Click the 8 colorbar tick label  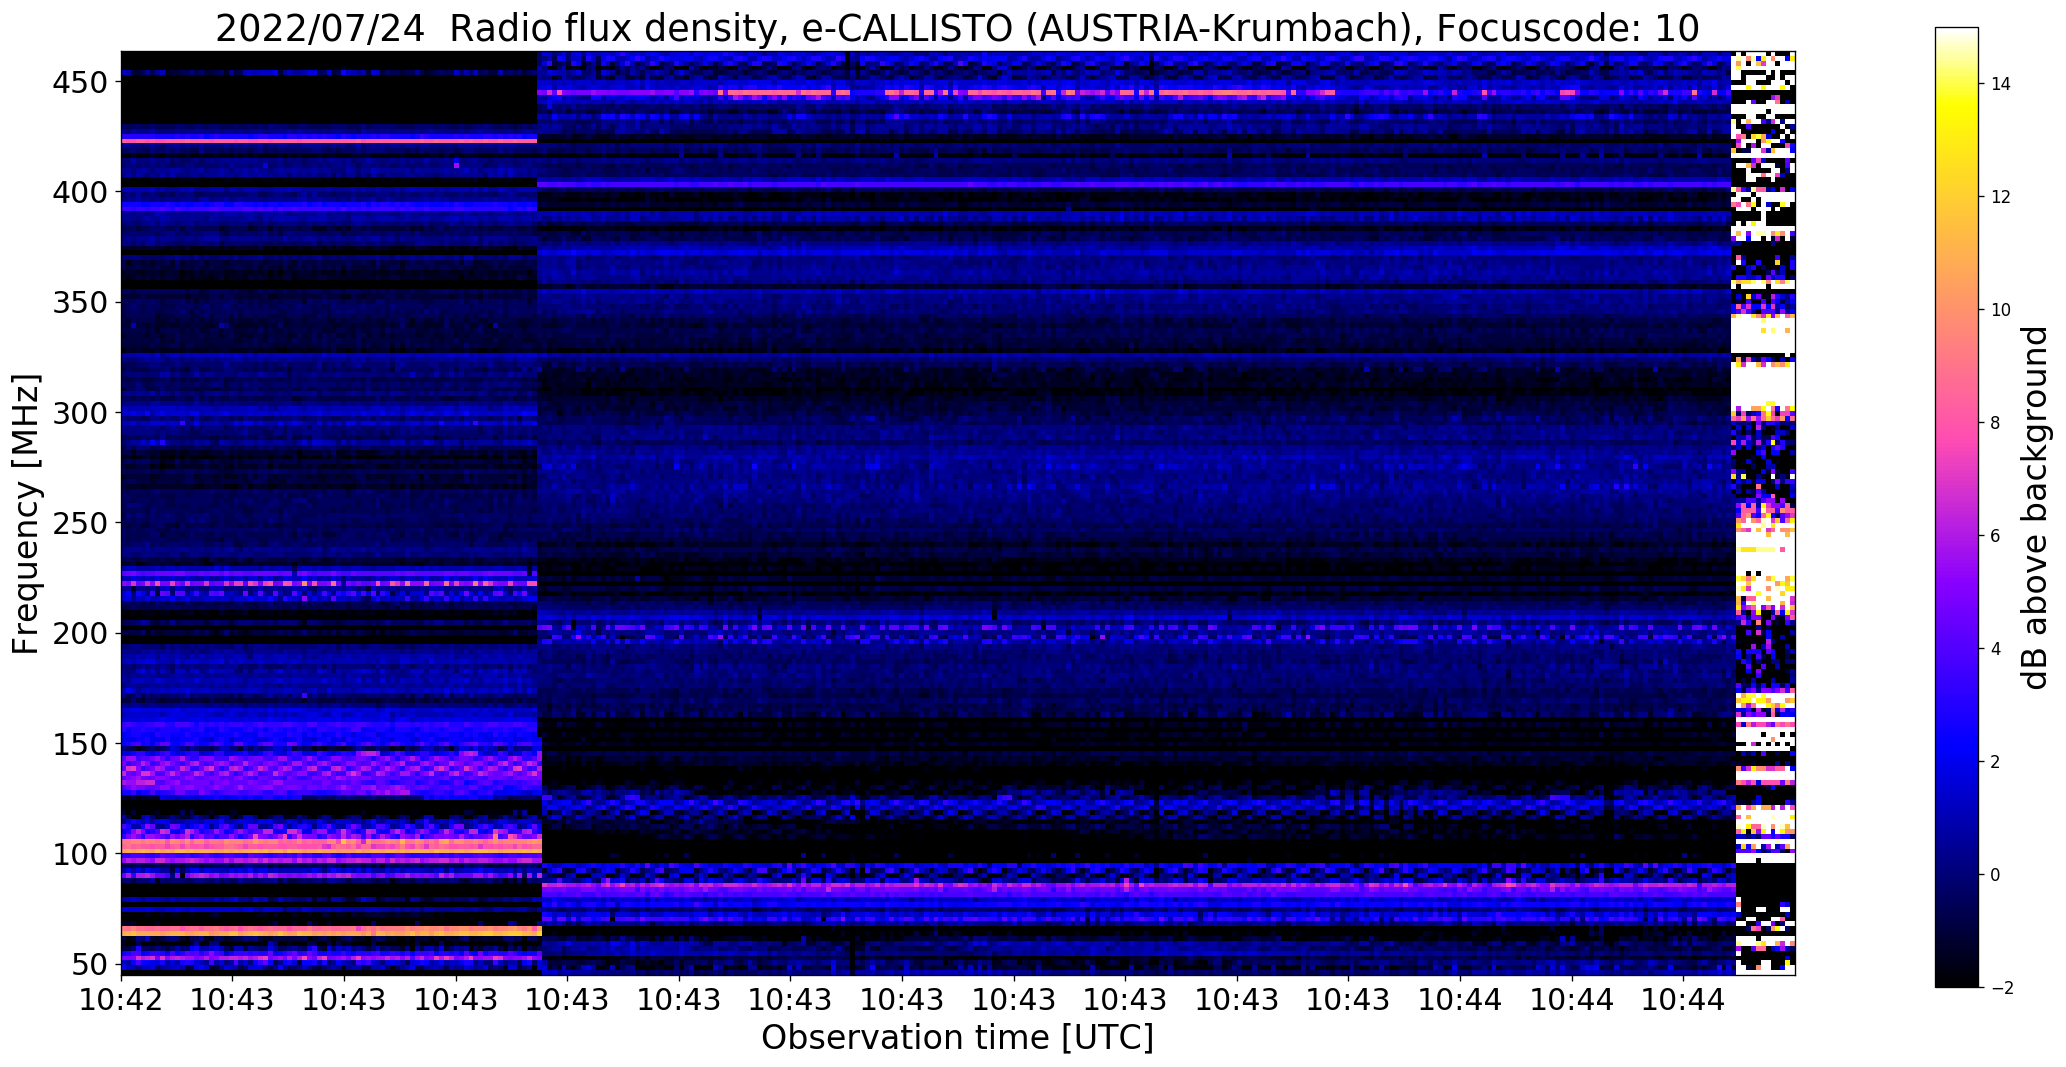1996,423
